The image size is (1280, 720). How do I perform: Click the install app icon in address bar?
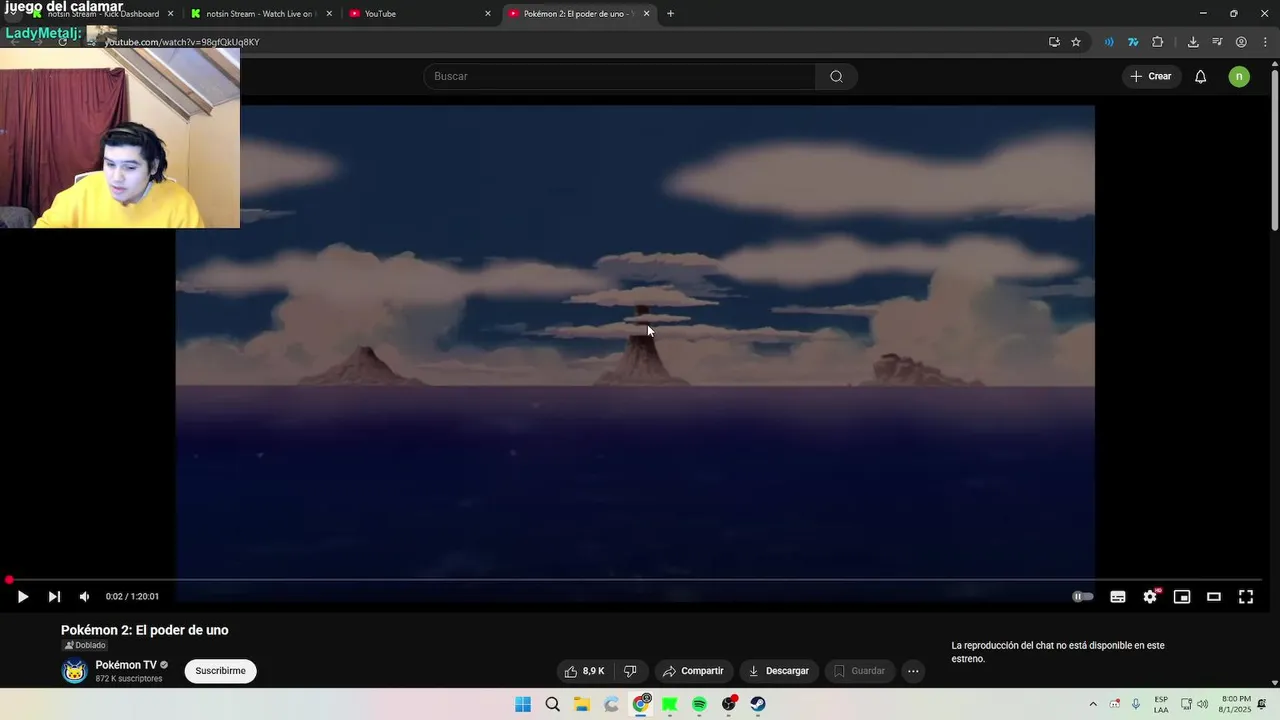pyautogui.click(x=1054, y=42)
